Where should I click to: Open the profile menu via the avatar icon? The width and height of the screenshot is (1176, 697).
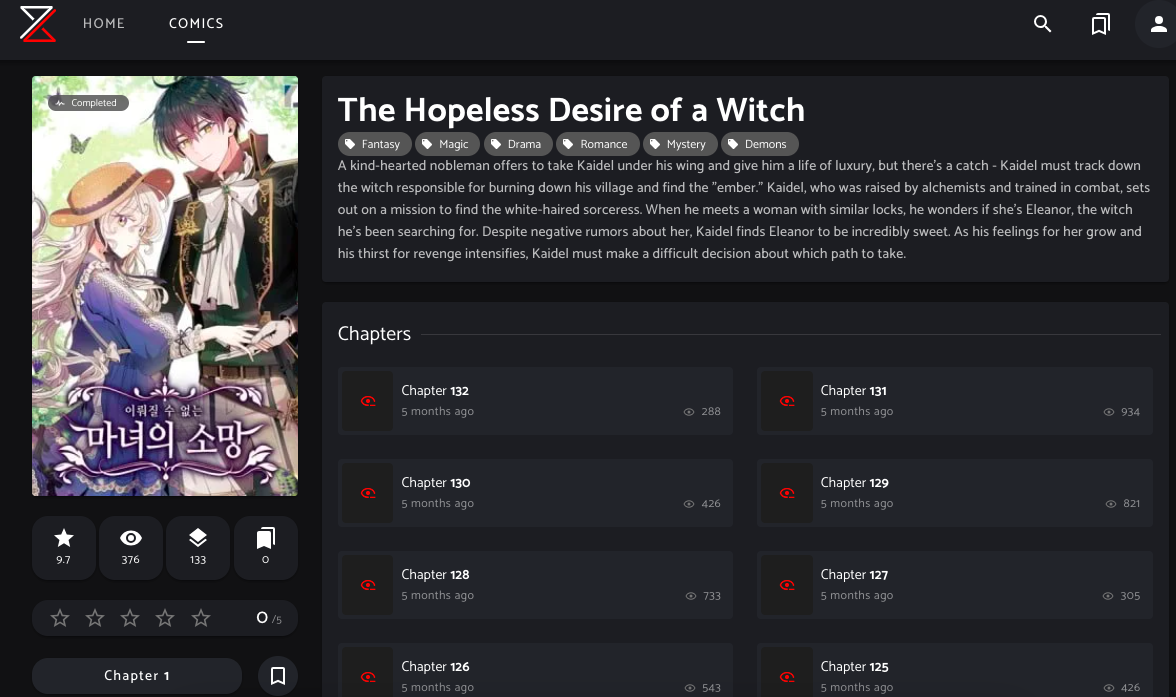(x=1156, y=24)
